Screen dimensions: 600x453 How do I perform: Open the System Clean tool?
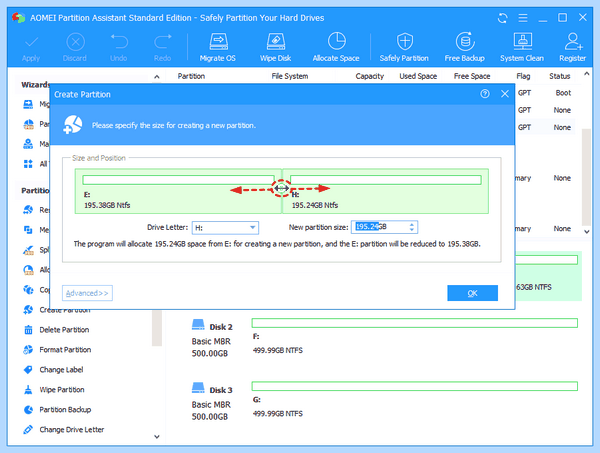pyautogui.click(x=522, y=47)
